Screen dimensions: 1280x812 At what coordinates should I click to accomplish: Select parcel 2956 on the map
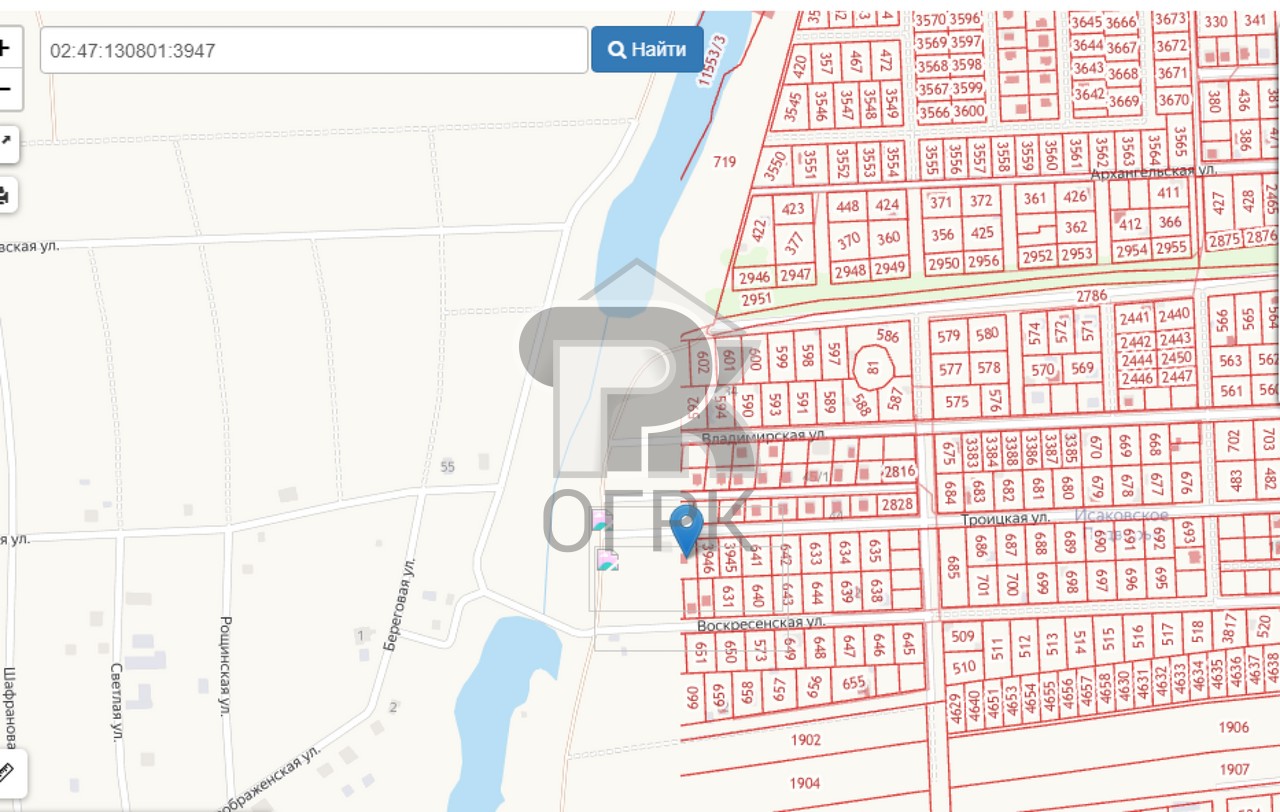click(x=983, y=261)
